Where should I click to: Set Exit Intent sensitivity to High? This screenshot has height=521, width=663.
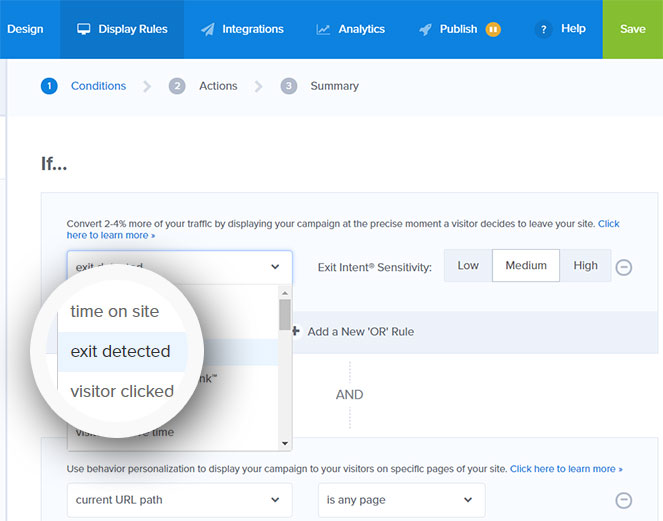(x=586, y=266)
